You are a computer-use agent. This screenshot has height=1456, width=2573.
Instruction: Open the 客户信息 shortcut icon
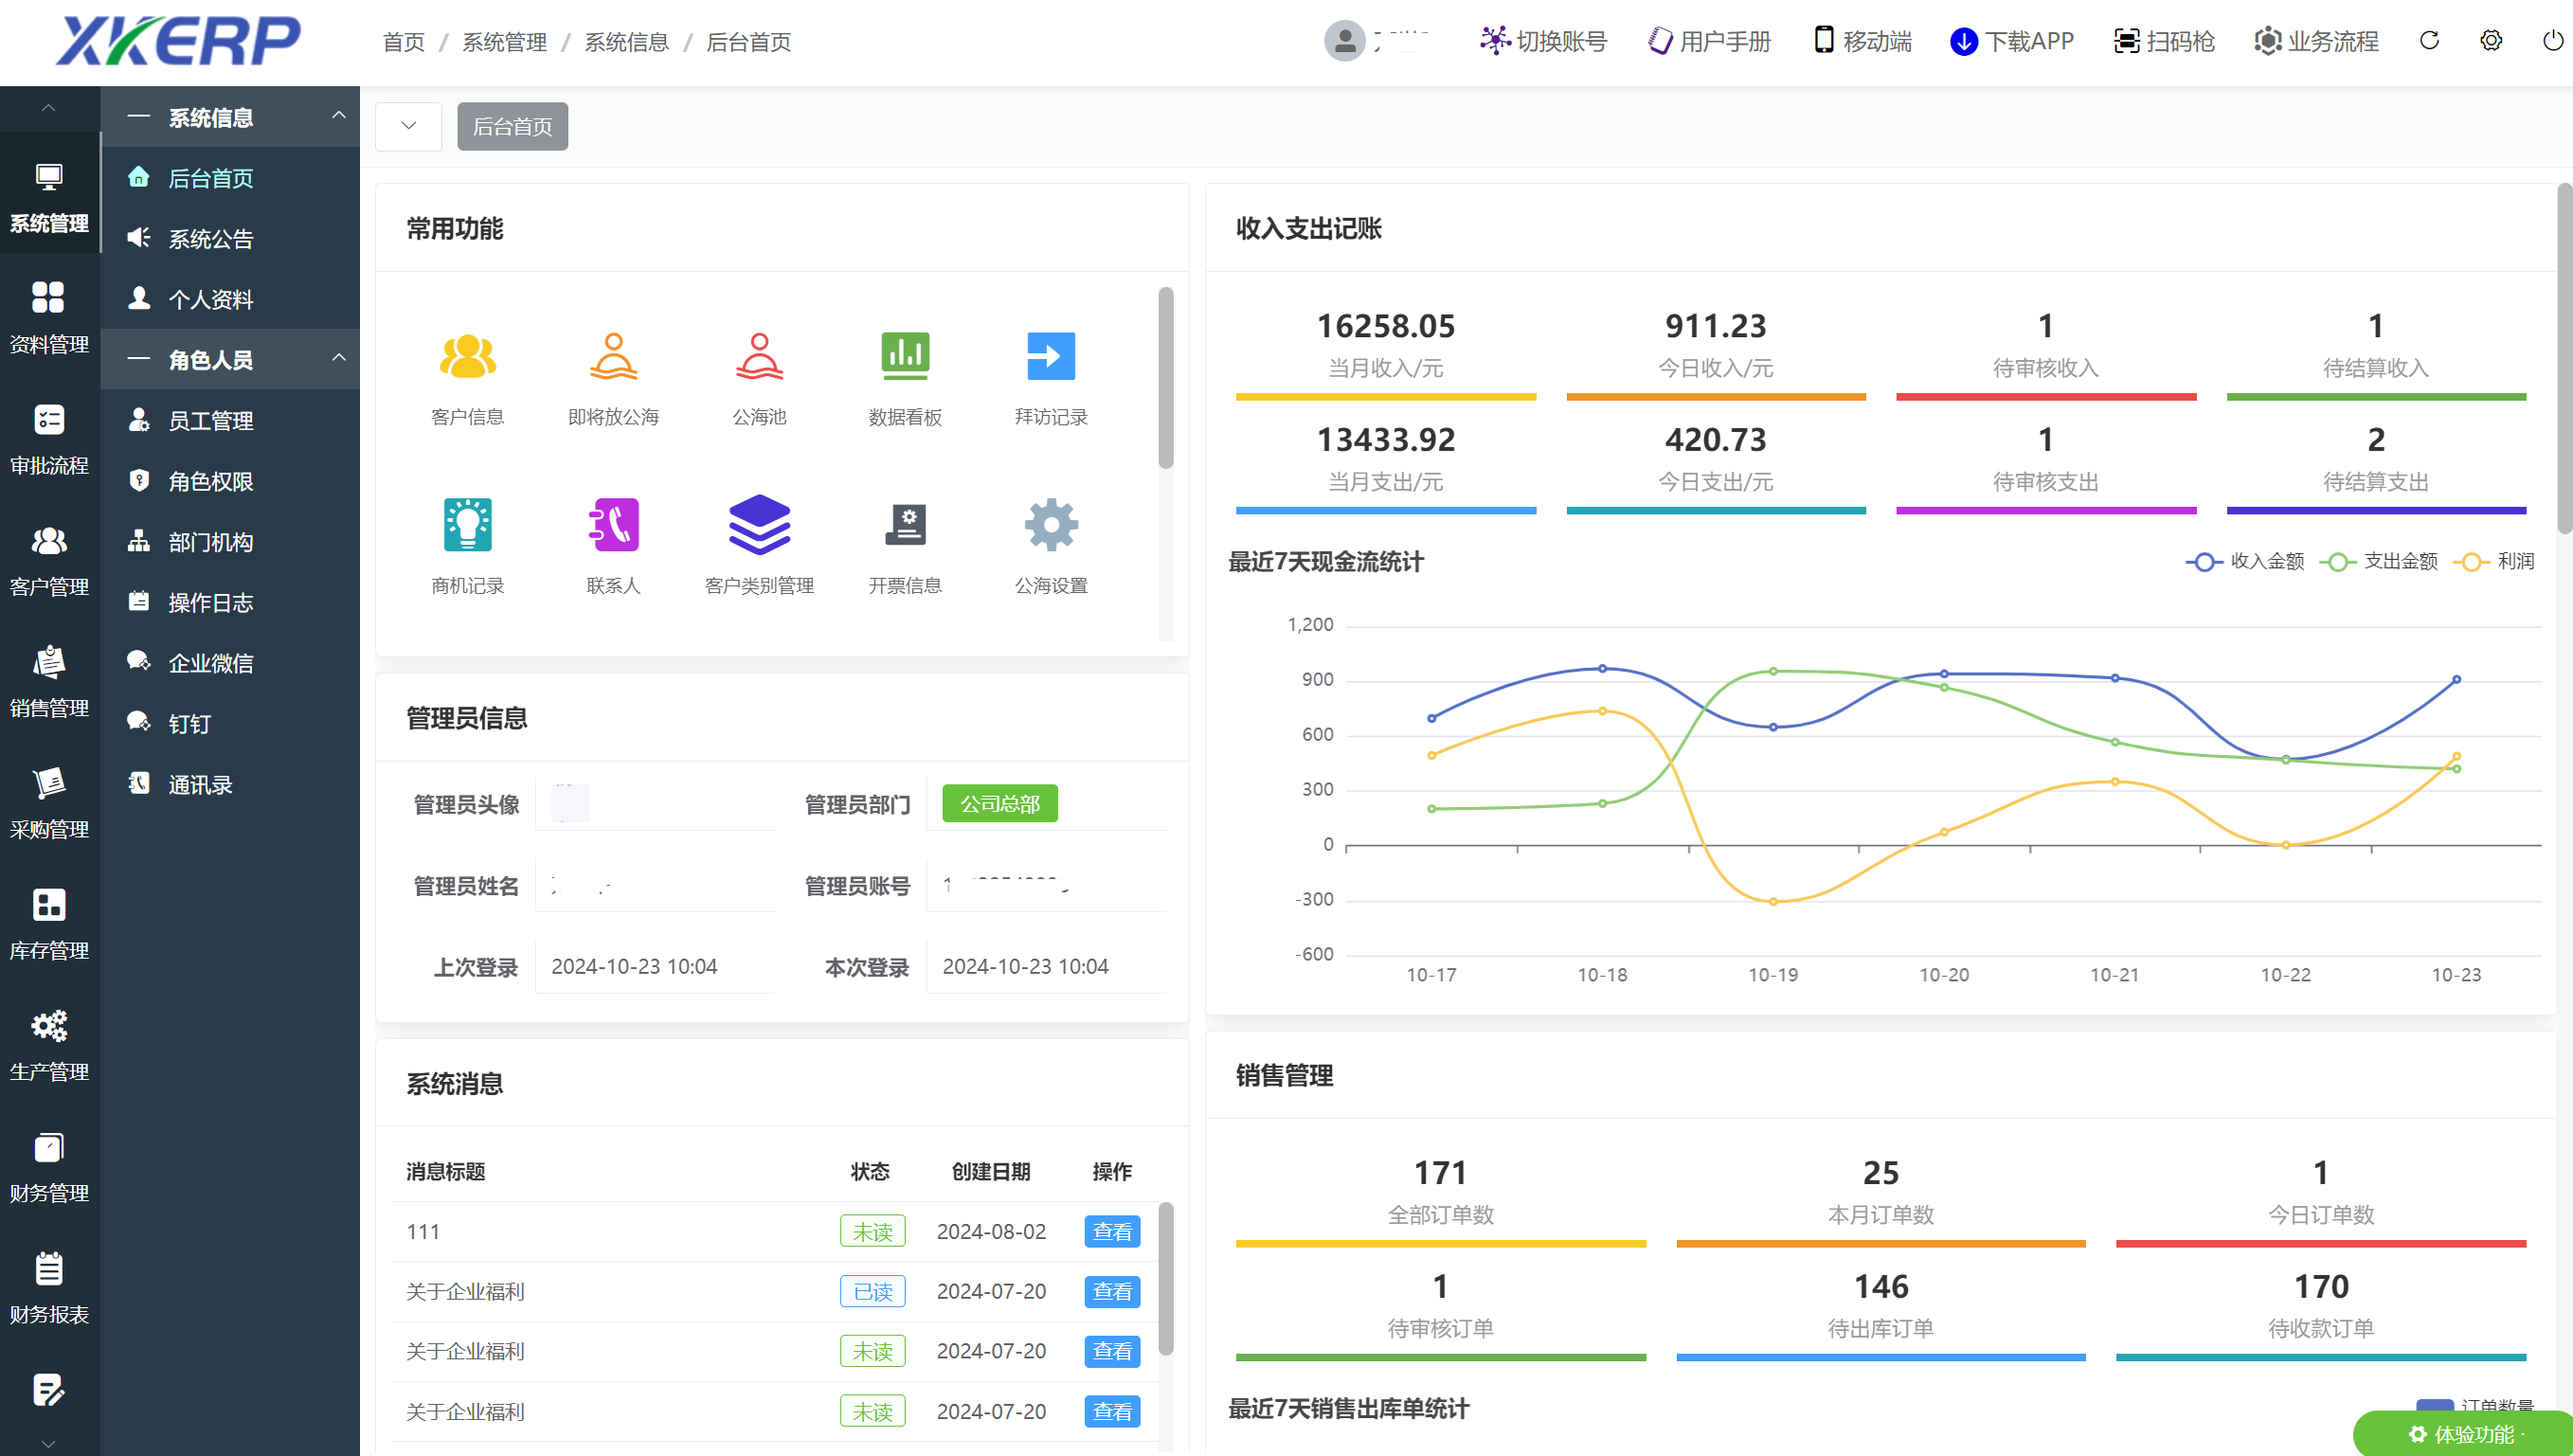click(x=467, y=358)
